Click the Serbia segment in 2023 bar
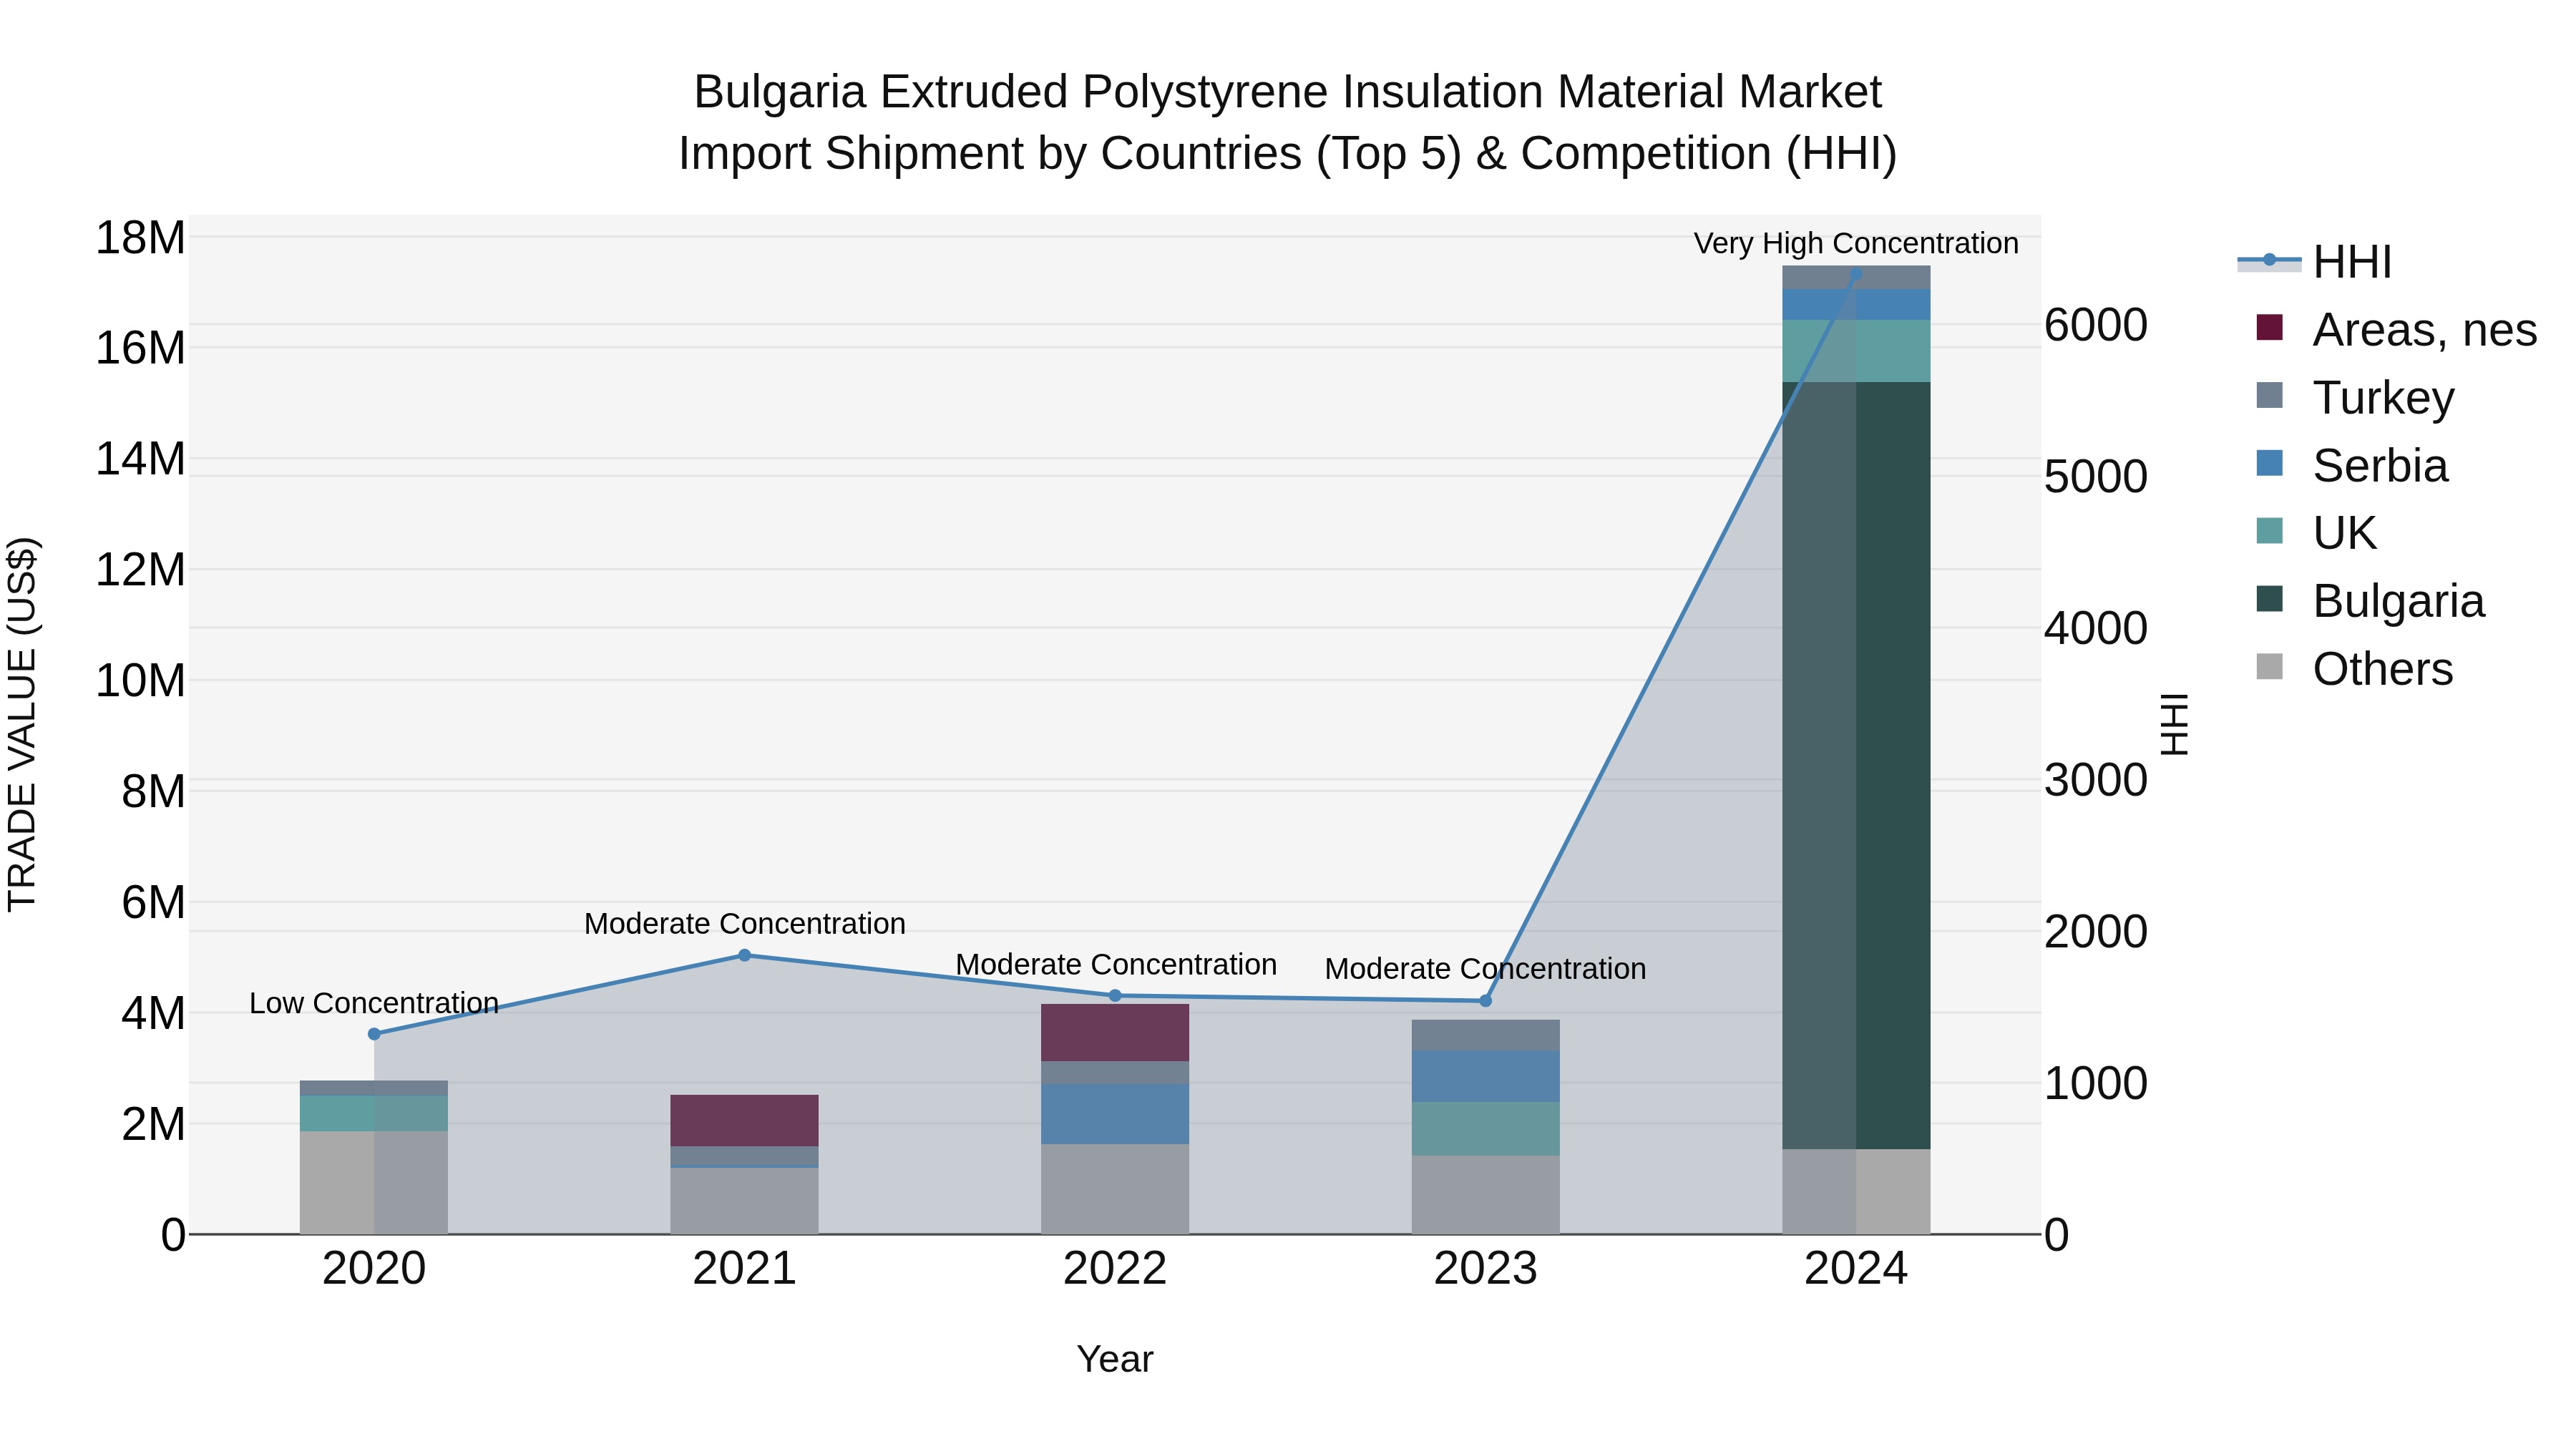The height and width of the screenshot is (1449, 2576). (x=1485, y=1077)
